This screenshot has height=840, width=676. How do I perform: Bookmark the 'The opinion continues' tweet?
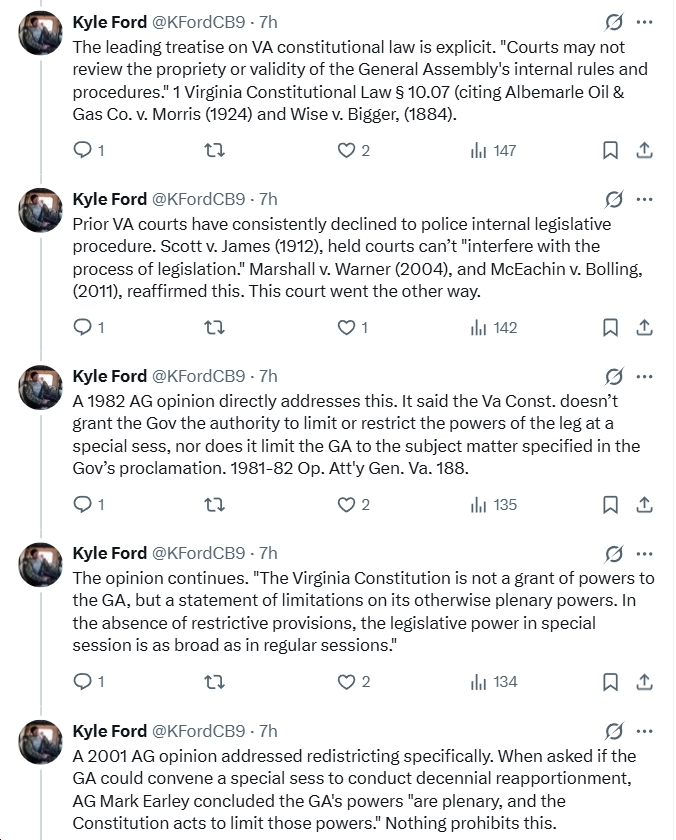point(610,681)
